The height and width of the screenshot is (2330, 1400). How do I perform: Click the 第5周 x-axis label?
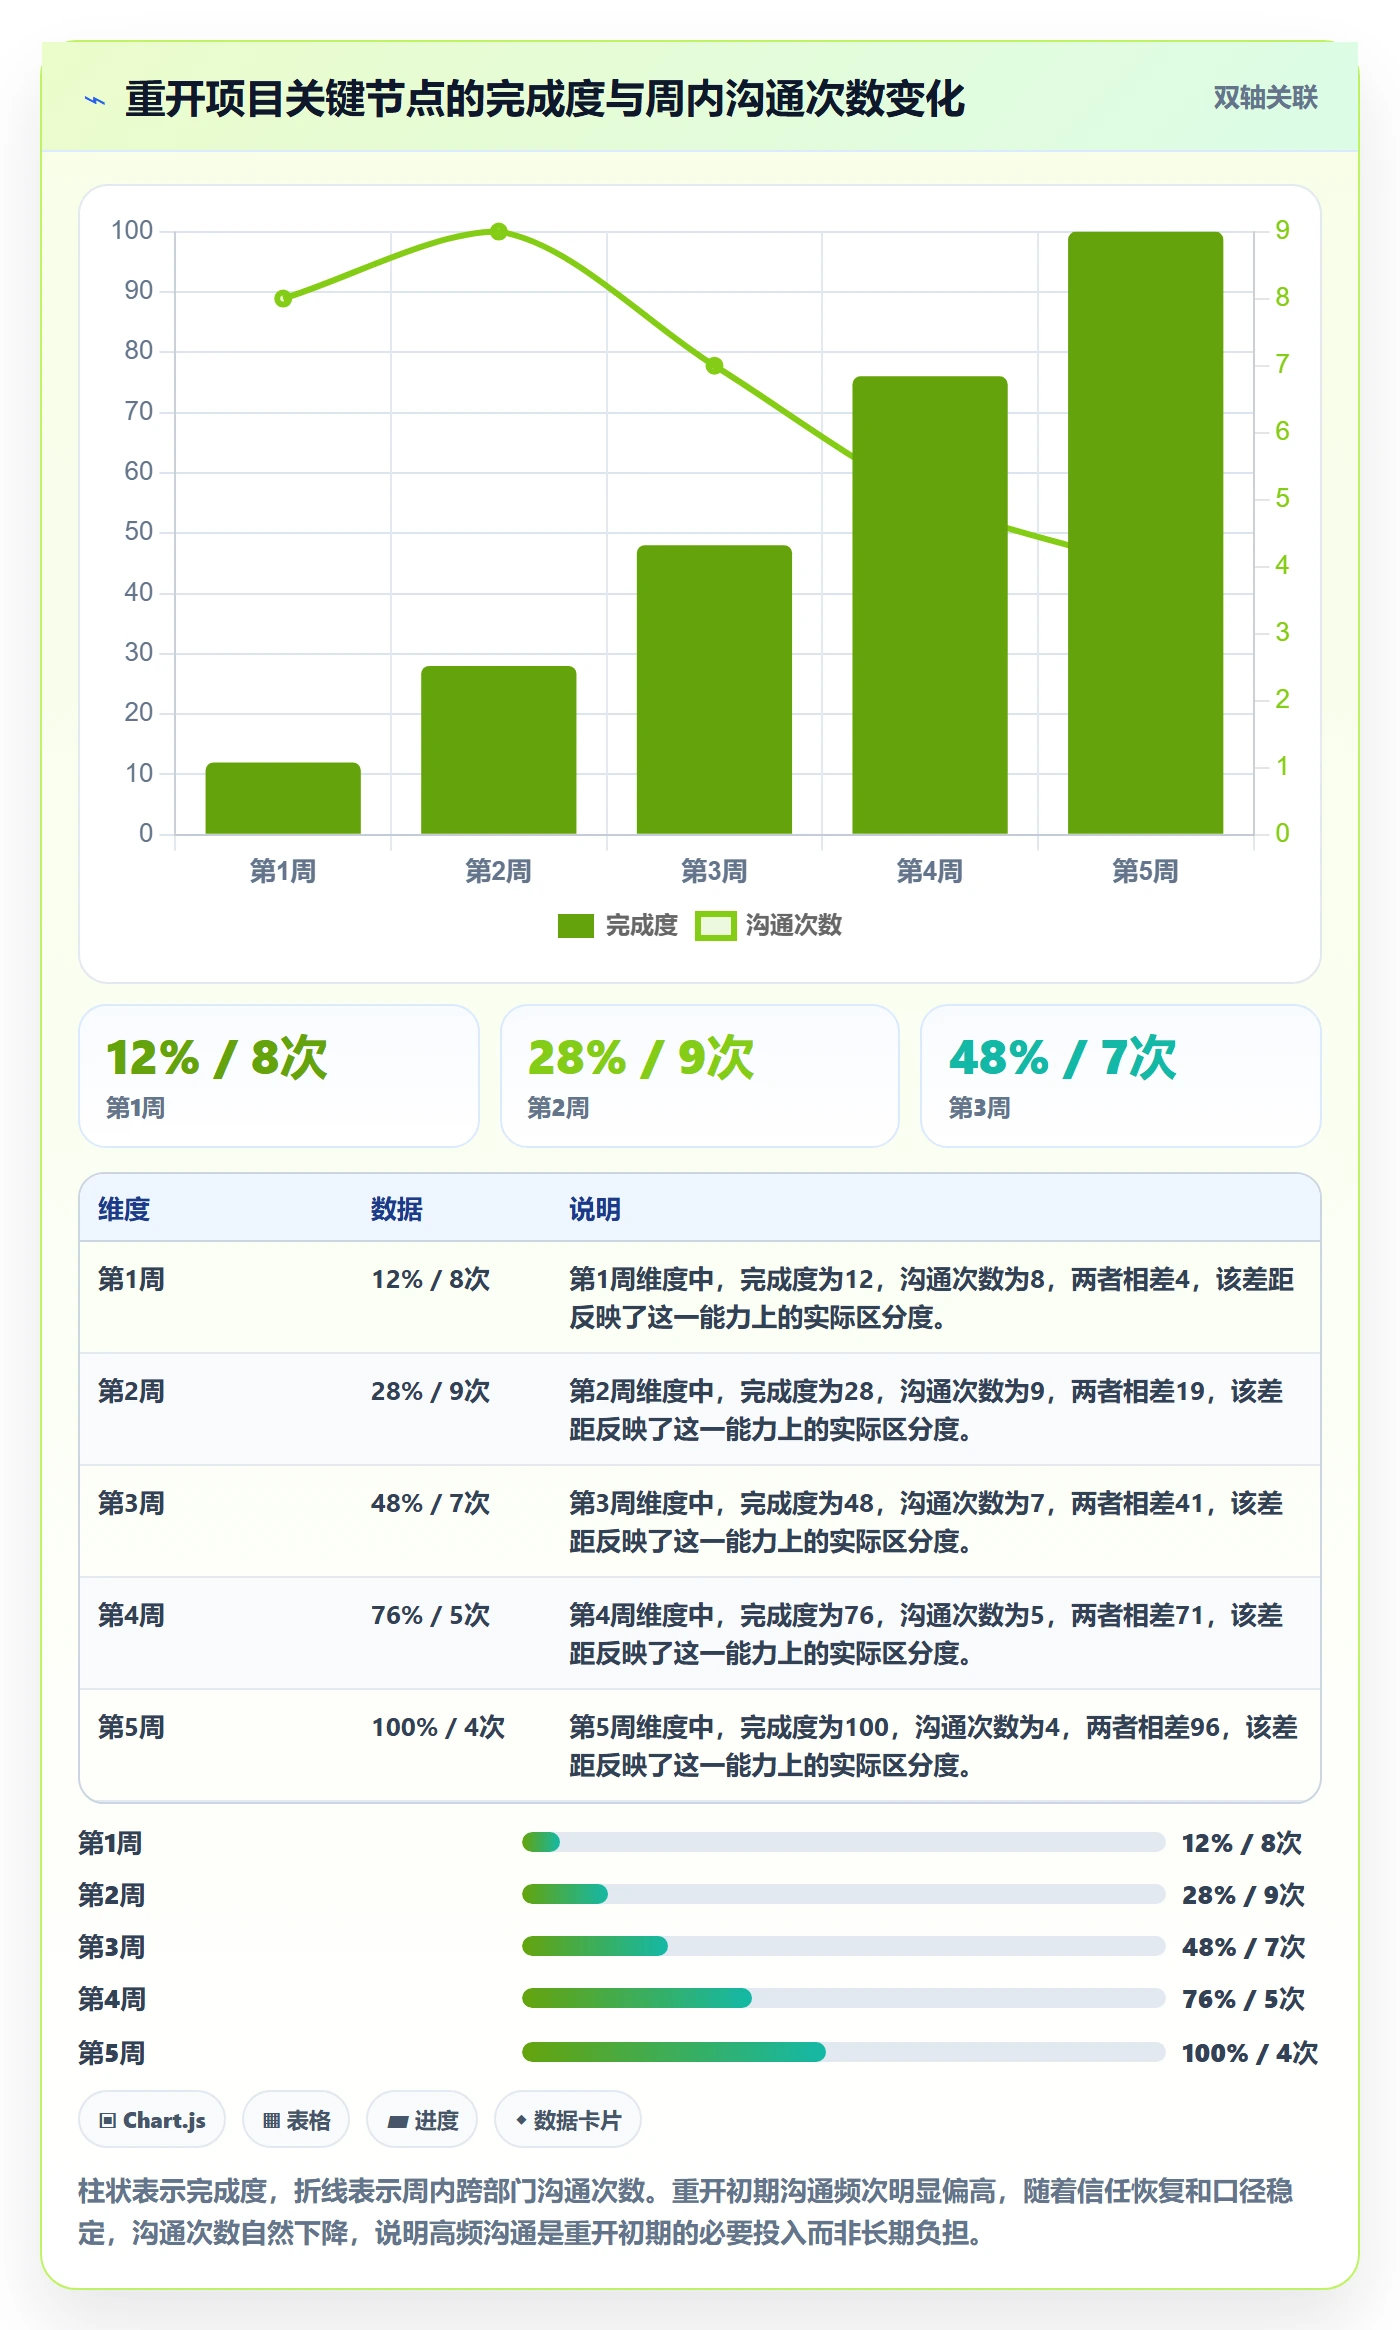coord(1145,871)
